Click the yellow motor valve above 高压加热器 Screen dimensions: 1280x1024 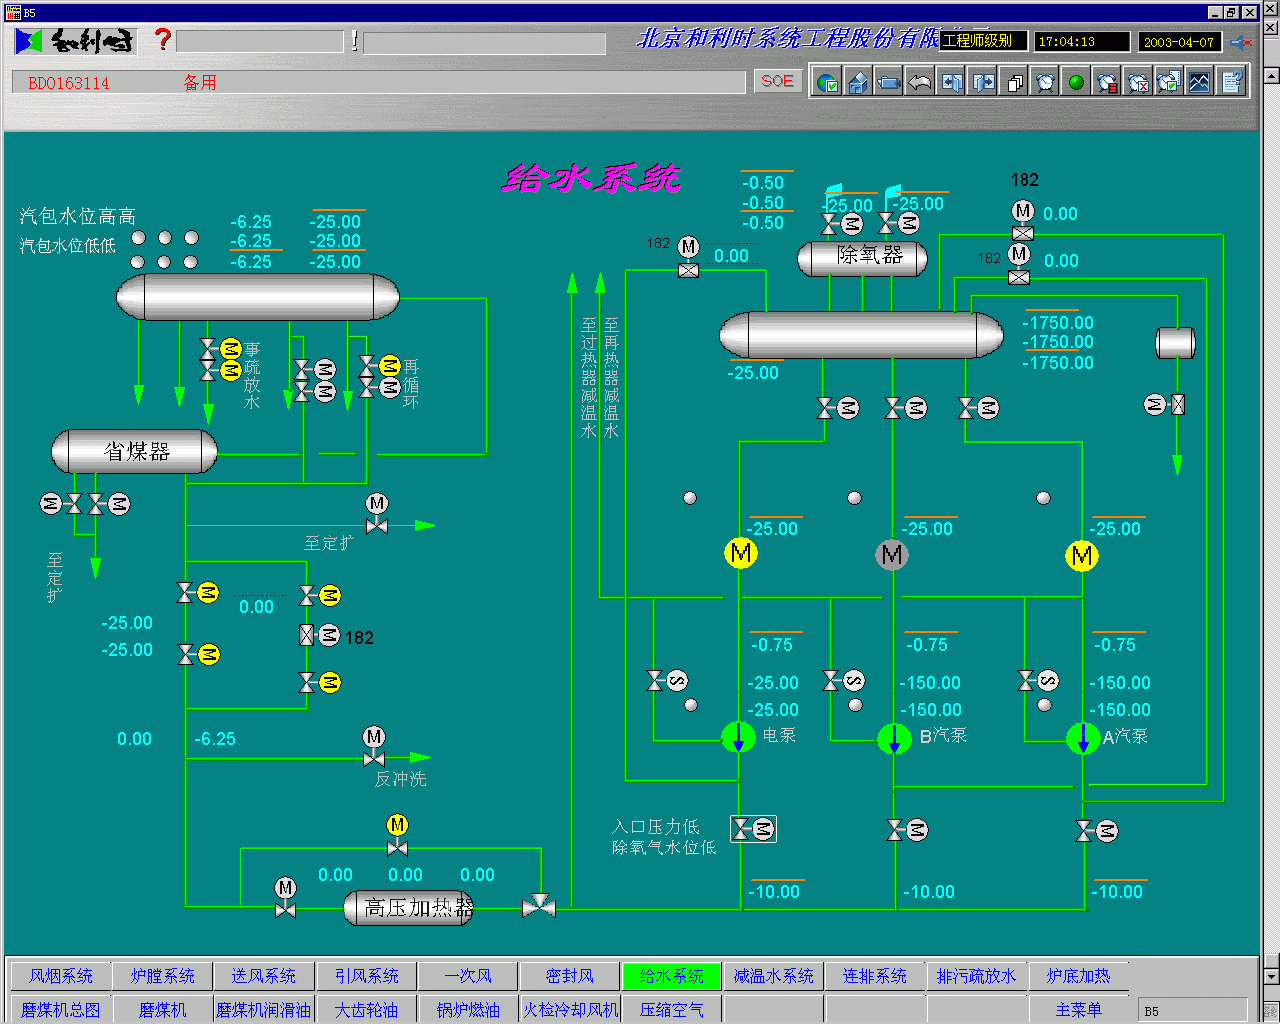[x=397, y=835]
